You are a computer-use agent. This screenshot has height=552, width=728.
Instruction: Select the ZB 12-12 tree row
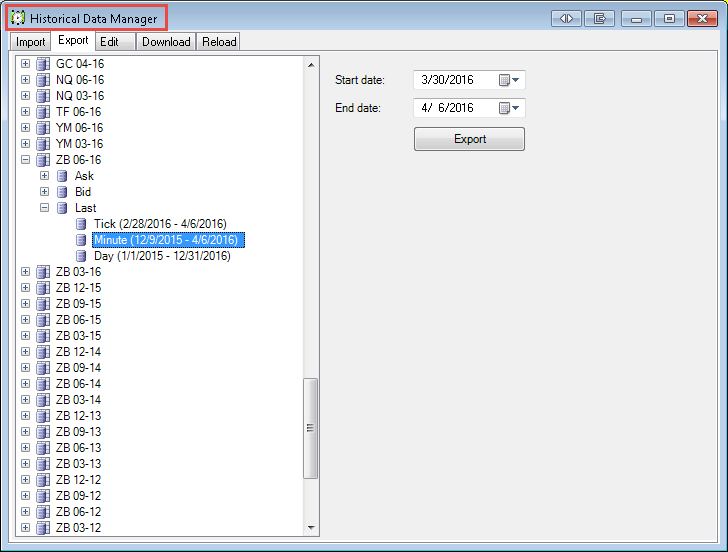tap(78, 480)
